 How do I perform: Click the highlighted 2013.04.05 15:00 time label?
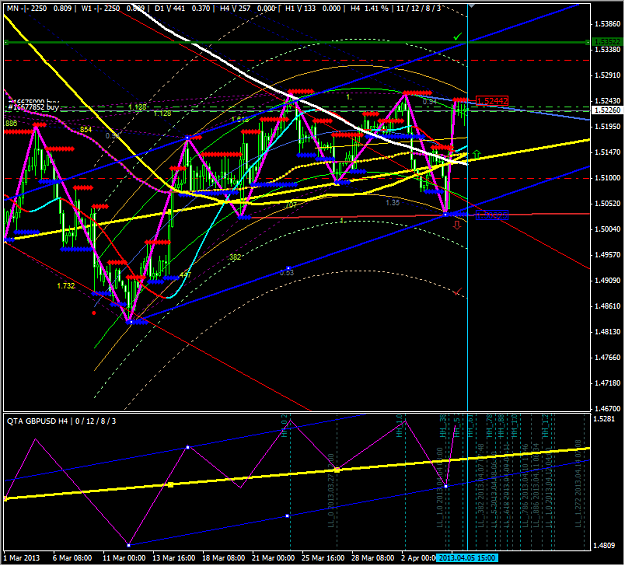pyautogui.click(x=466, y=558)
